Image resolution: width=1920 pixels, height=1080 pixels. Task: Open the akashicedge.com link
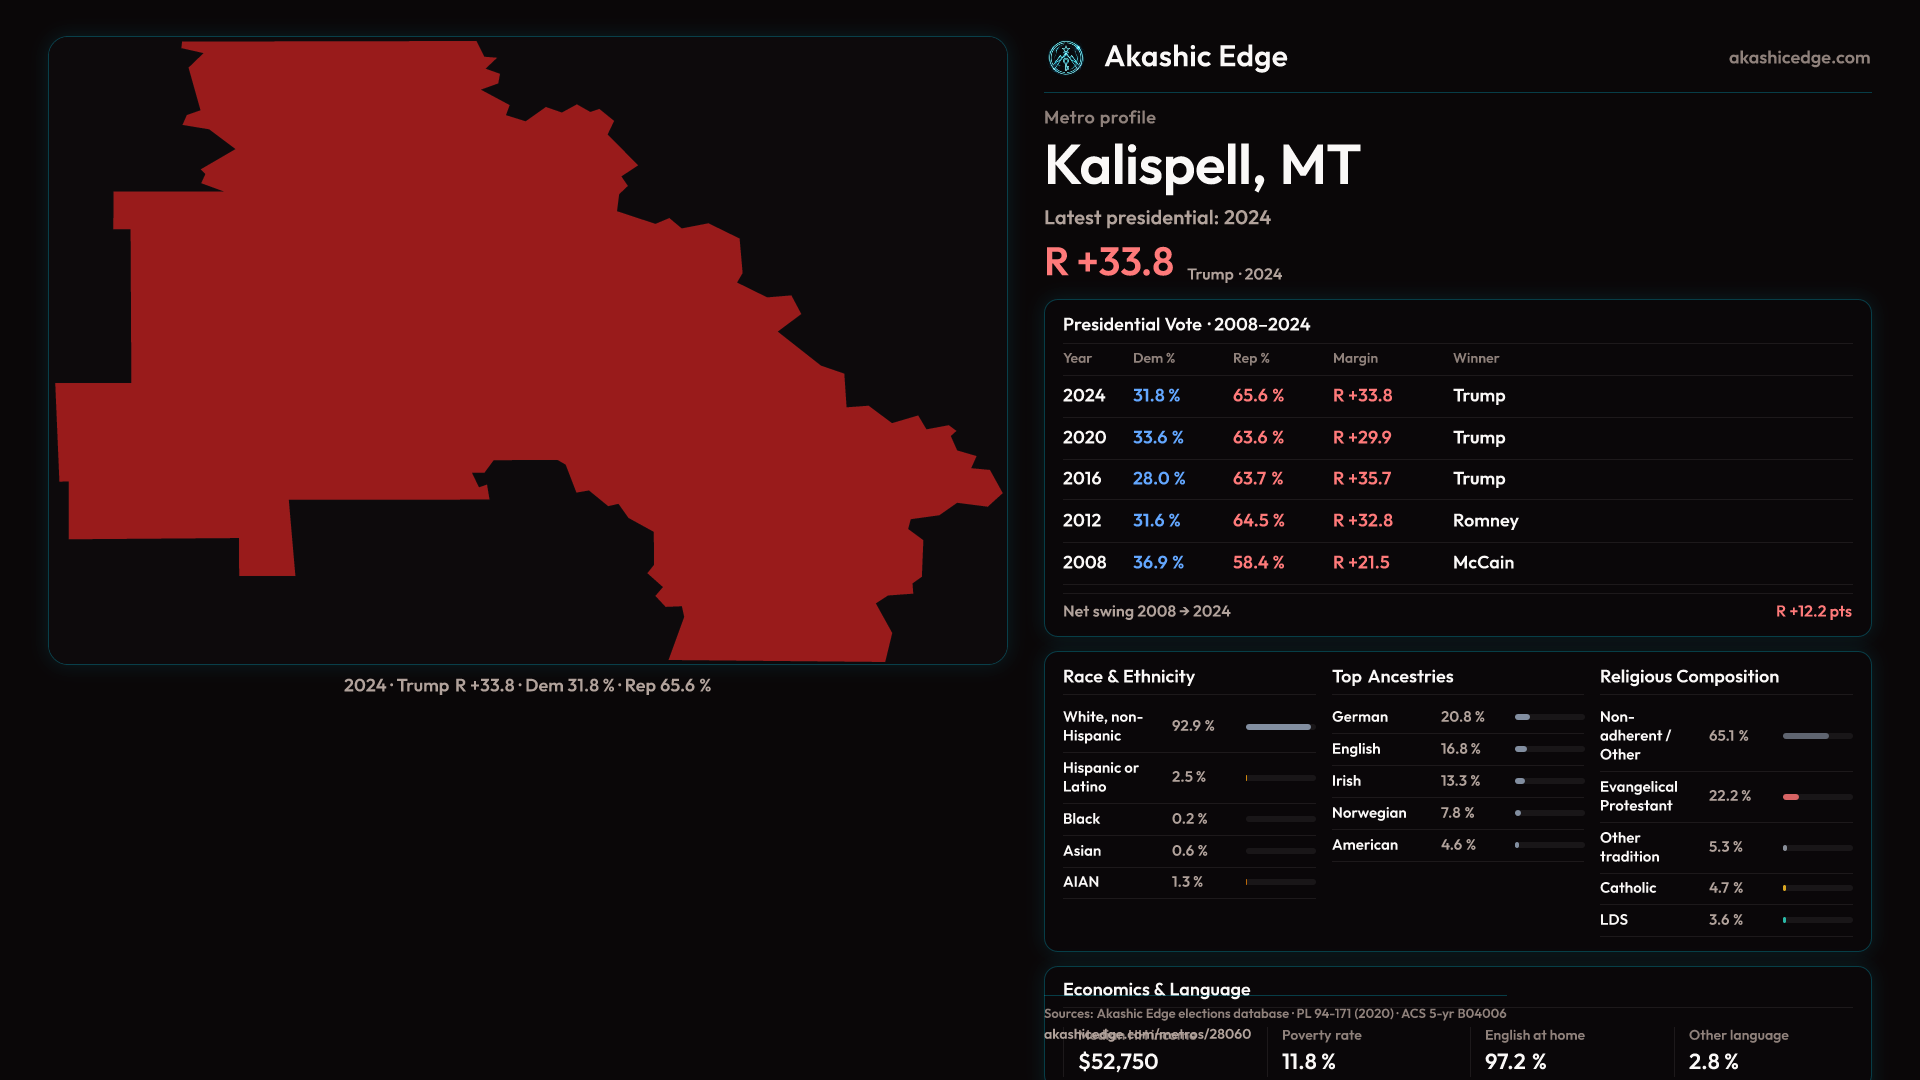(x=1798, y=58)
